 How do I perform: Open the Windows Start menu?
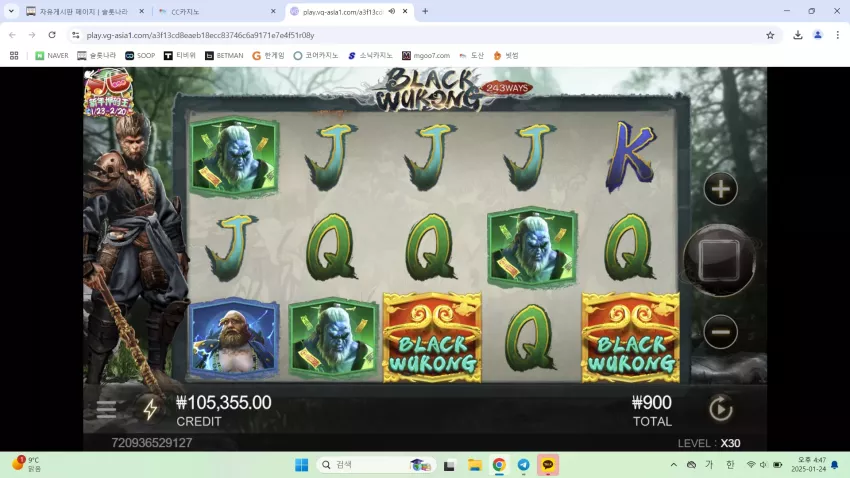(x=301, y=464)
